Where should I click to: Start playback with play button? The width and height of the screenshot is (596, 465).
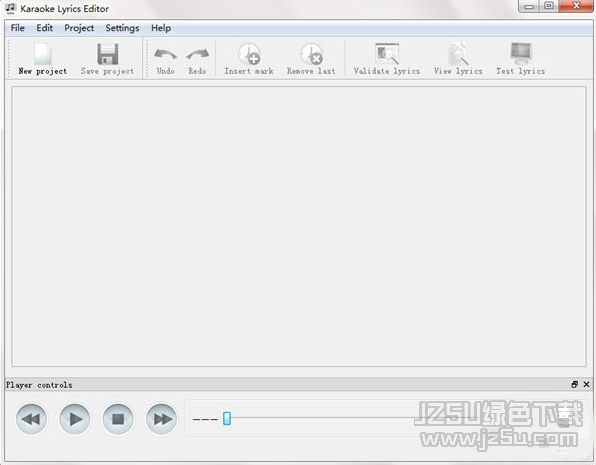click(x=75, y=419)
